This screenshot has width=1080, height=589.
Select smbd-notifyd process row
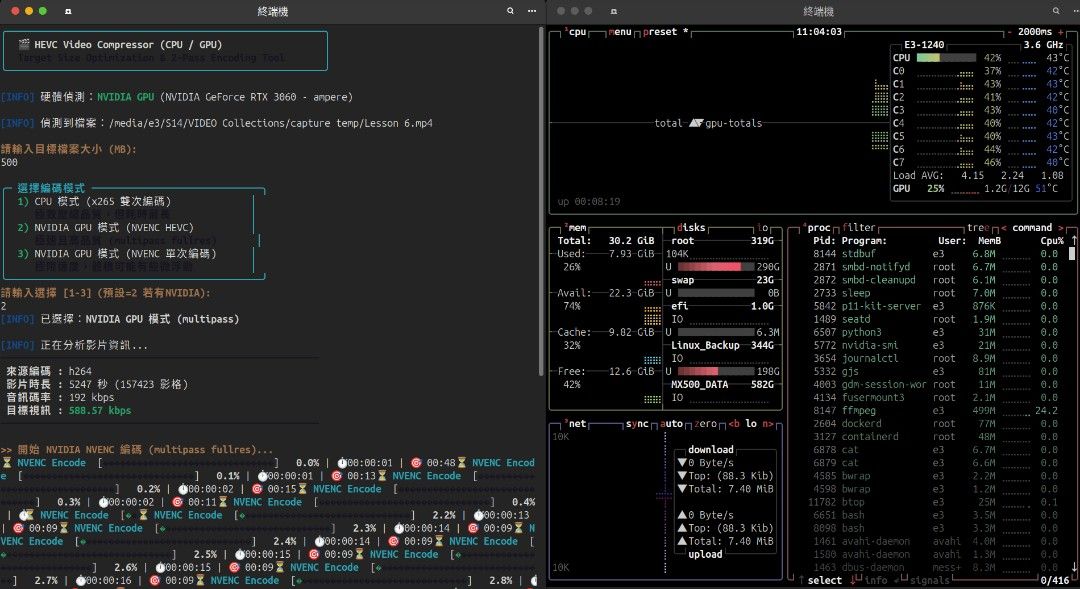pos(938,267)
